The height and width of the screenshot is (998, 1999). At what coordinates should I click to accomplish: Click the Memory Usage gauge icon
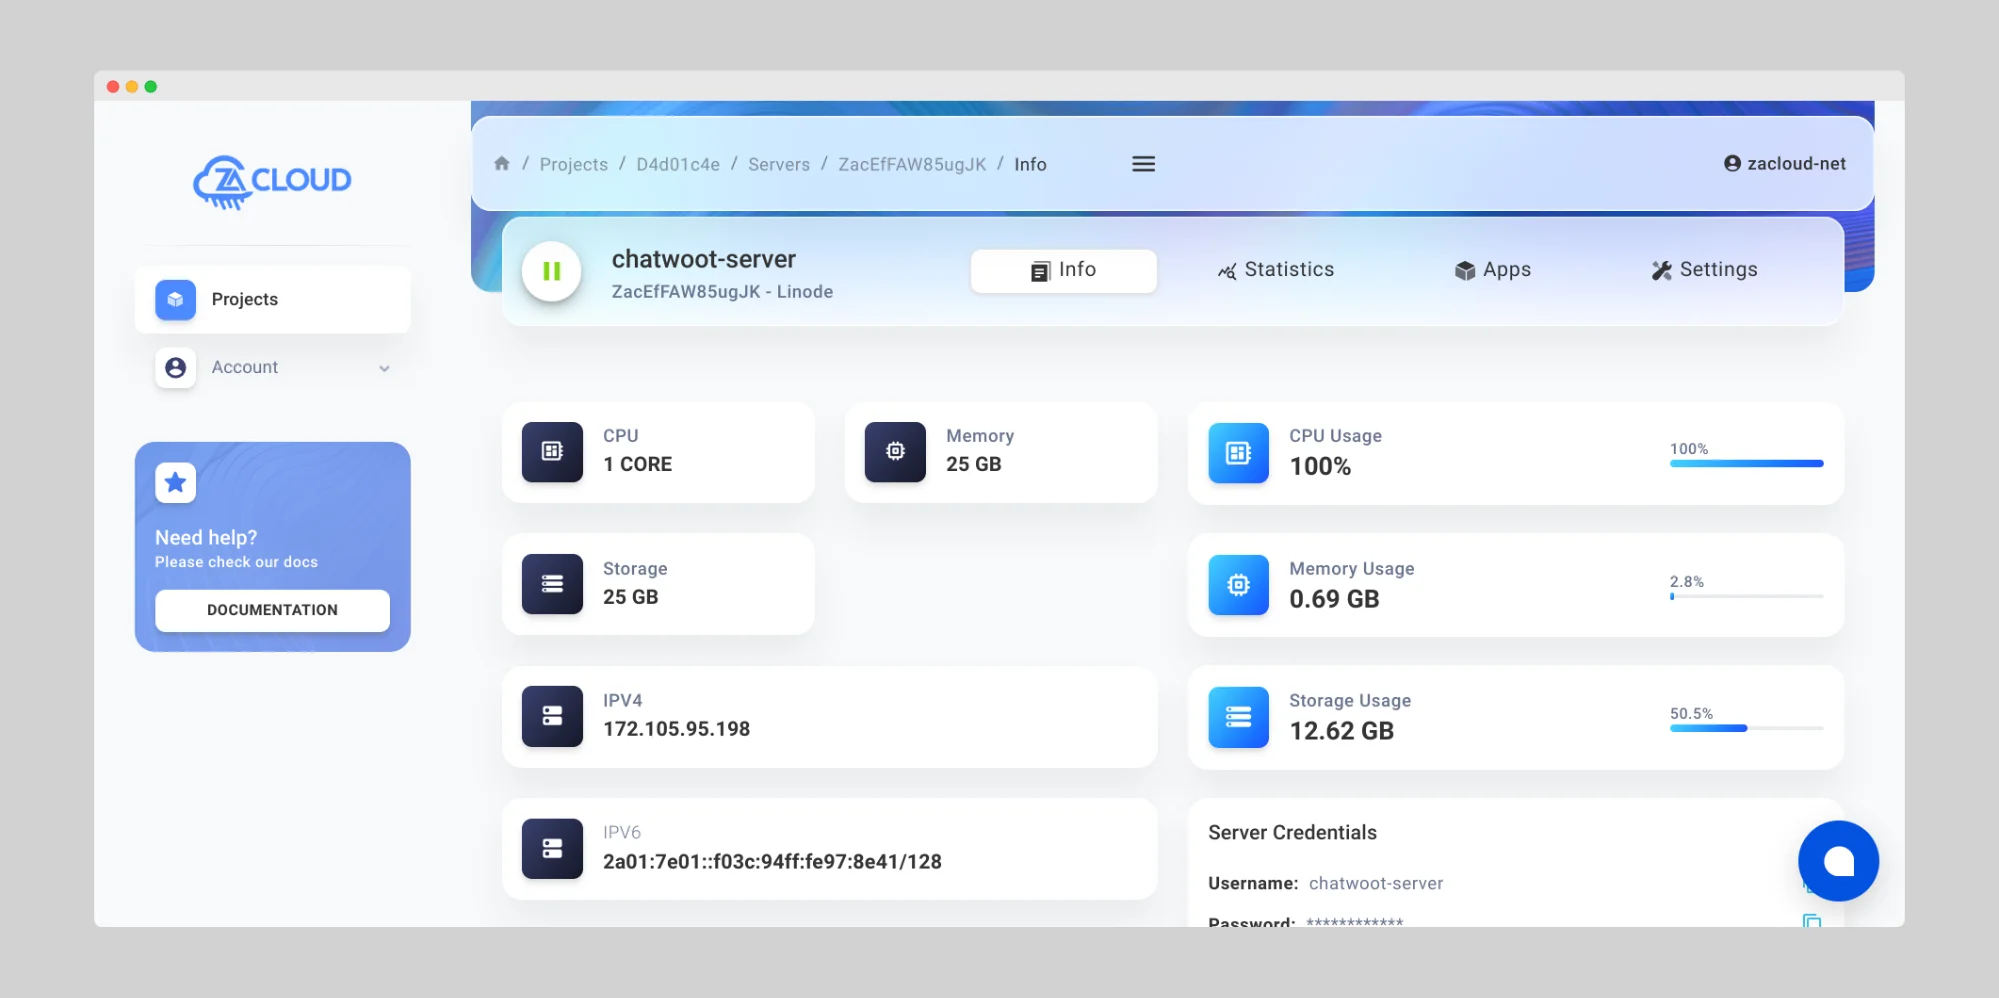(1237, 585)
